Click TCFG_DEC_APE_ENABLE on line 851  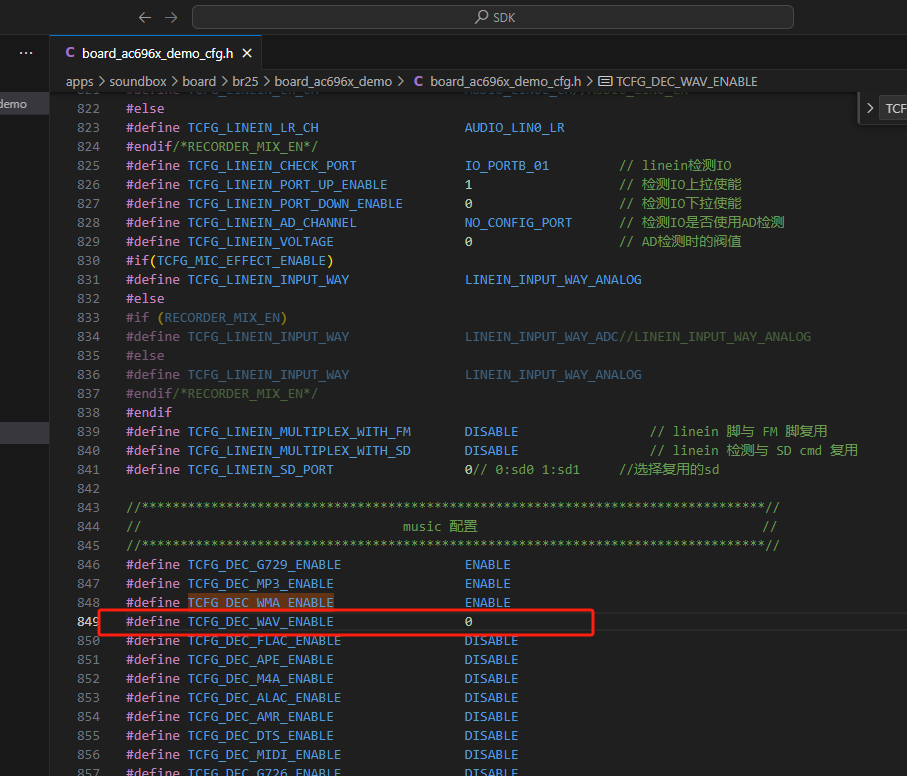pyautogui.click(x=260, y=660)
